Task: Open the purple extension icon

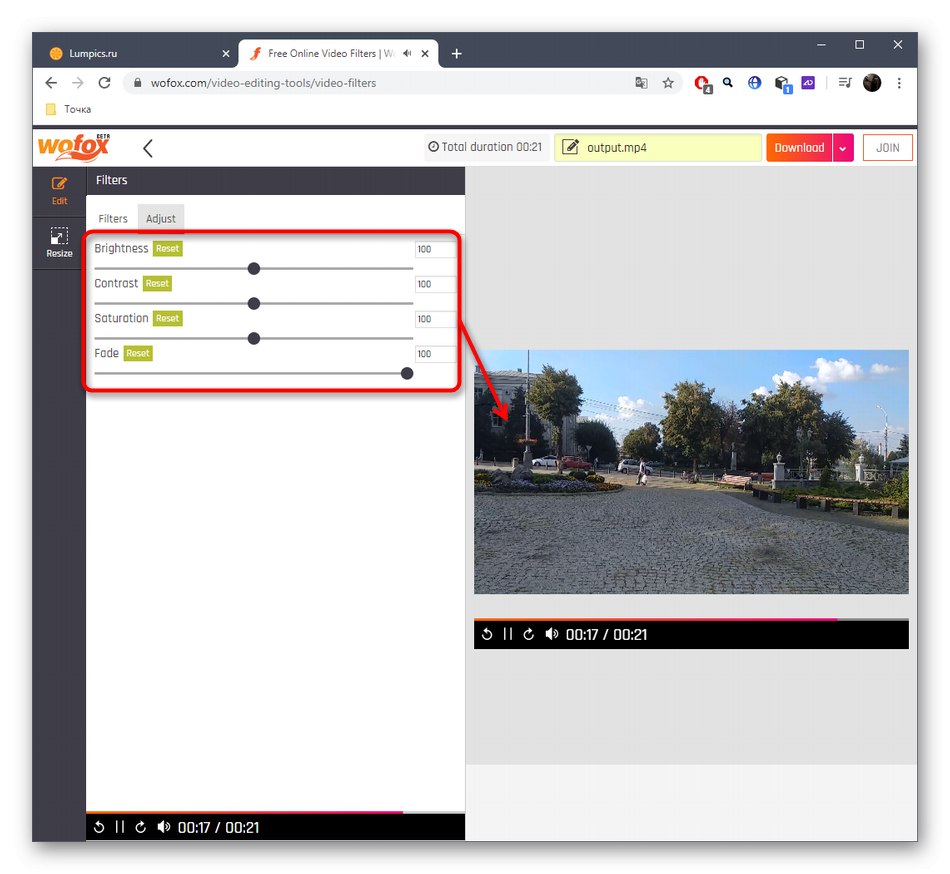Action: click(808, 82)
